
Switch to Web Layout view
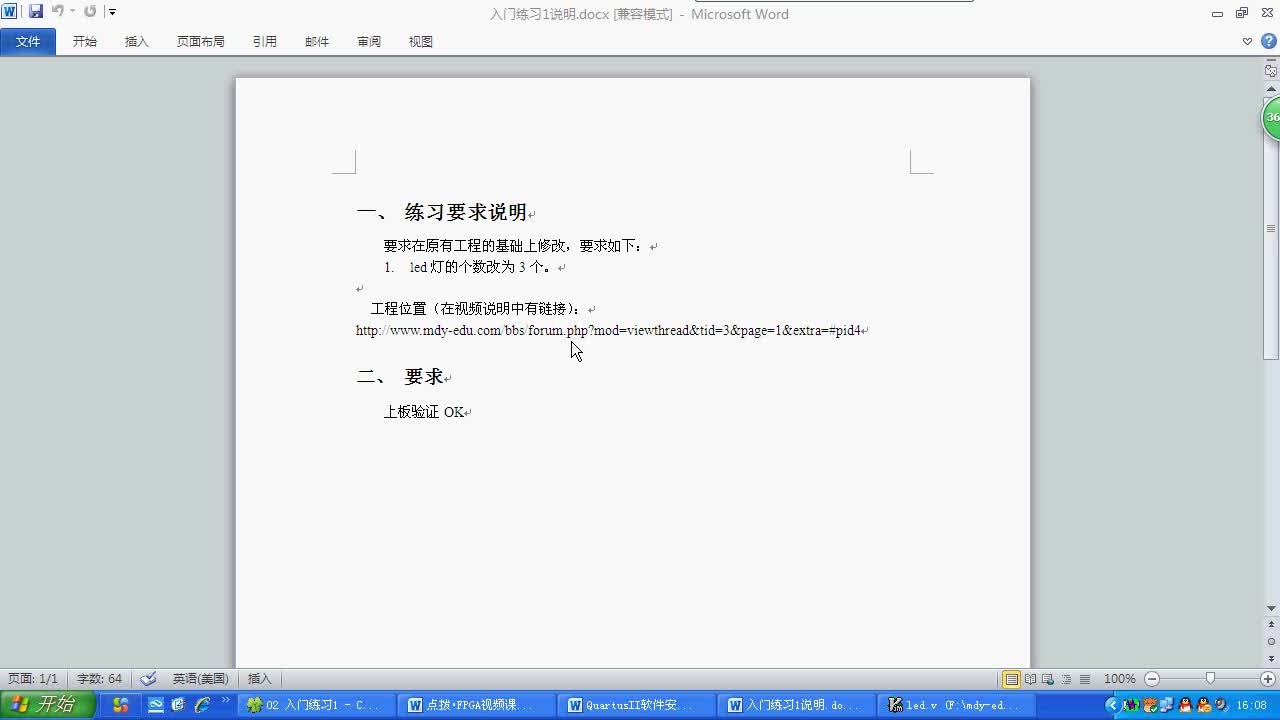coord(1048,679)
